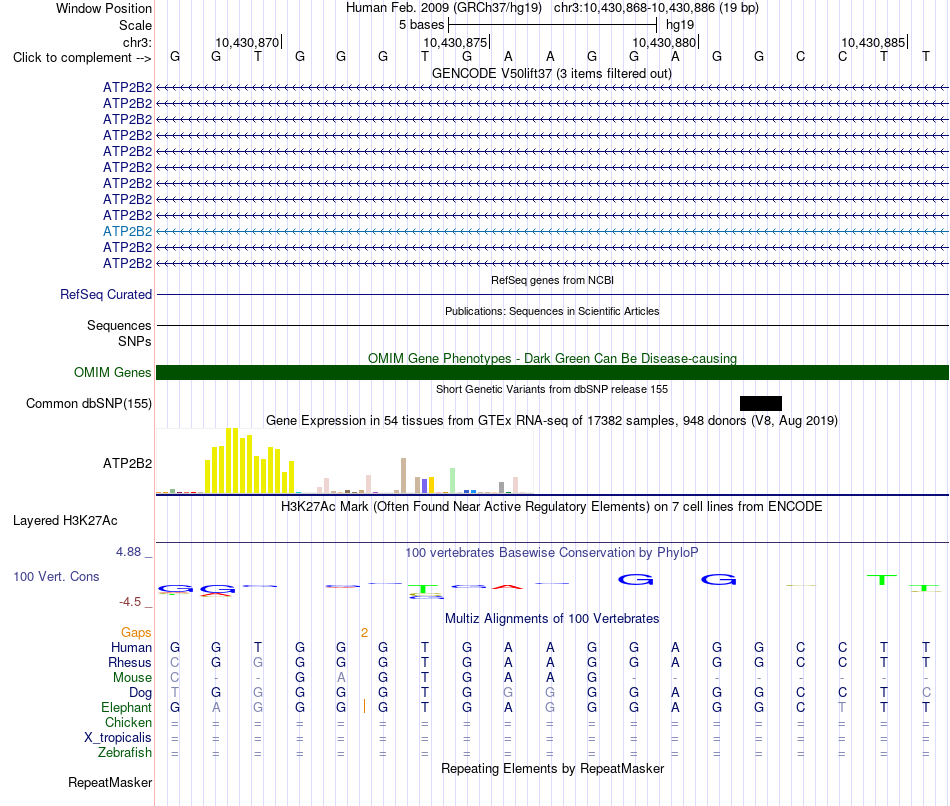This screenshot has height=806, width=950.
Task: Open the Layered H3K27Ac track label
Action: tap(65, 521)
